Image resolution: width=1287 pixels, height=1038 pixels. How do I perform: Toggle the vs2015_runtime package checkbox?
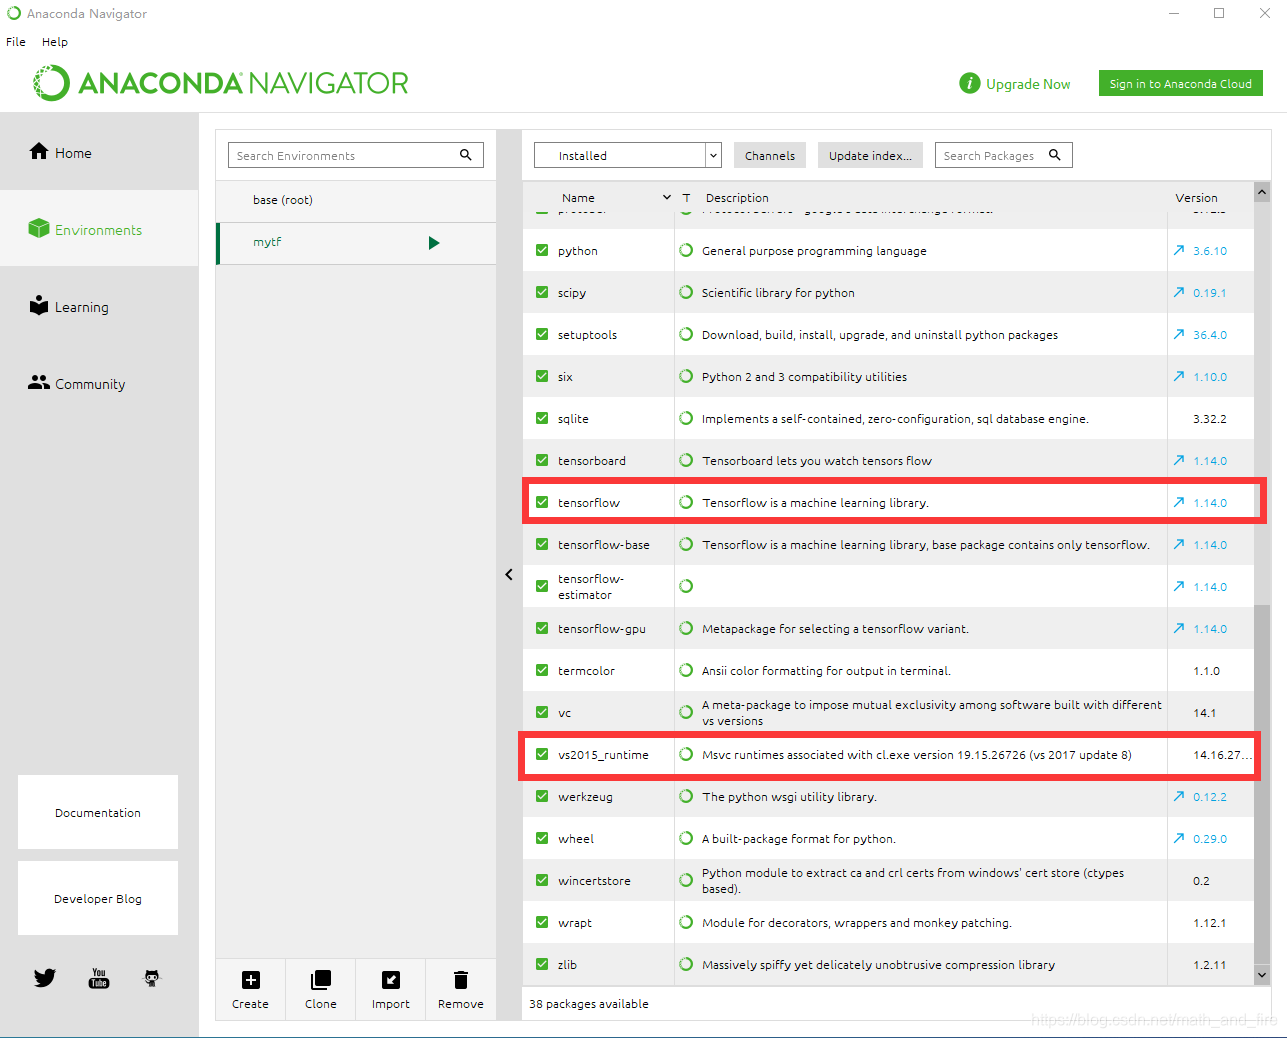542,755
